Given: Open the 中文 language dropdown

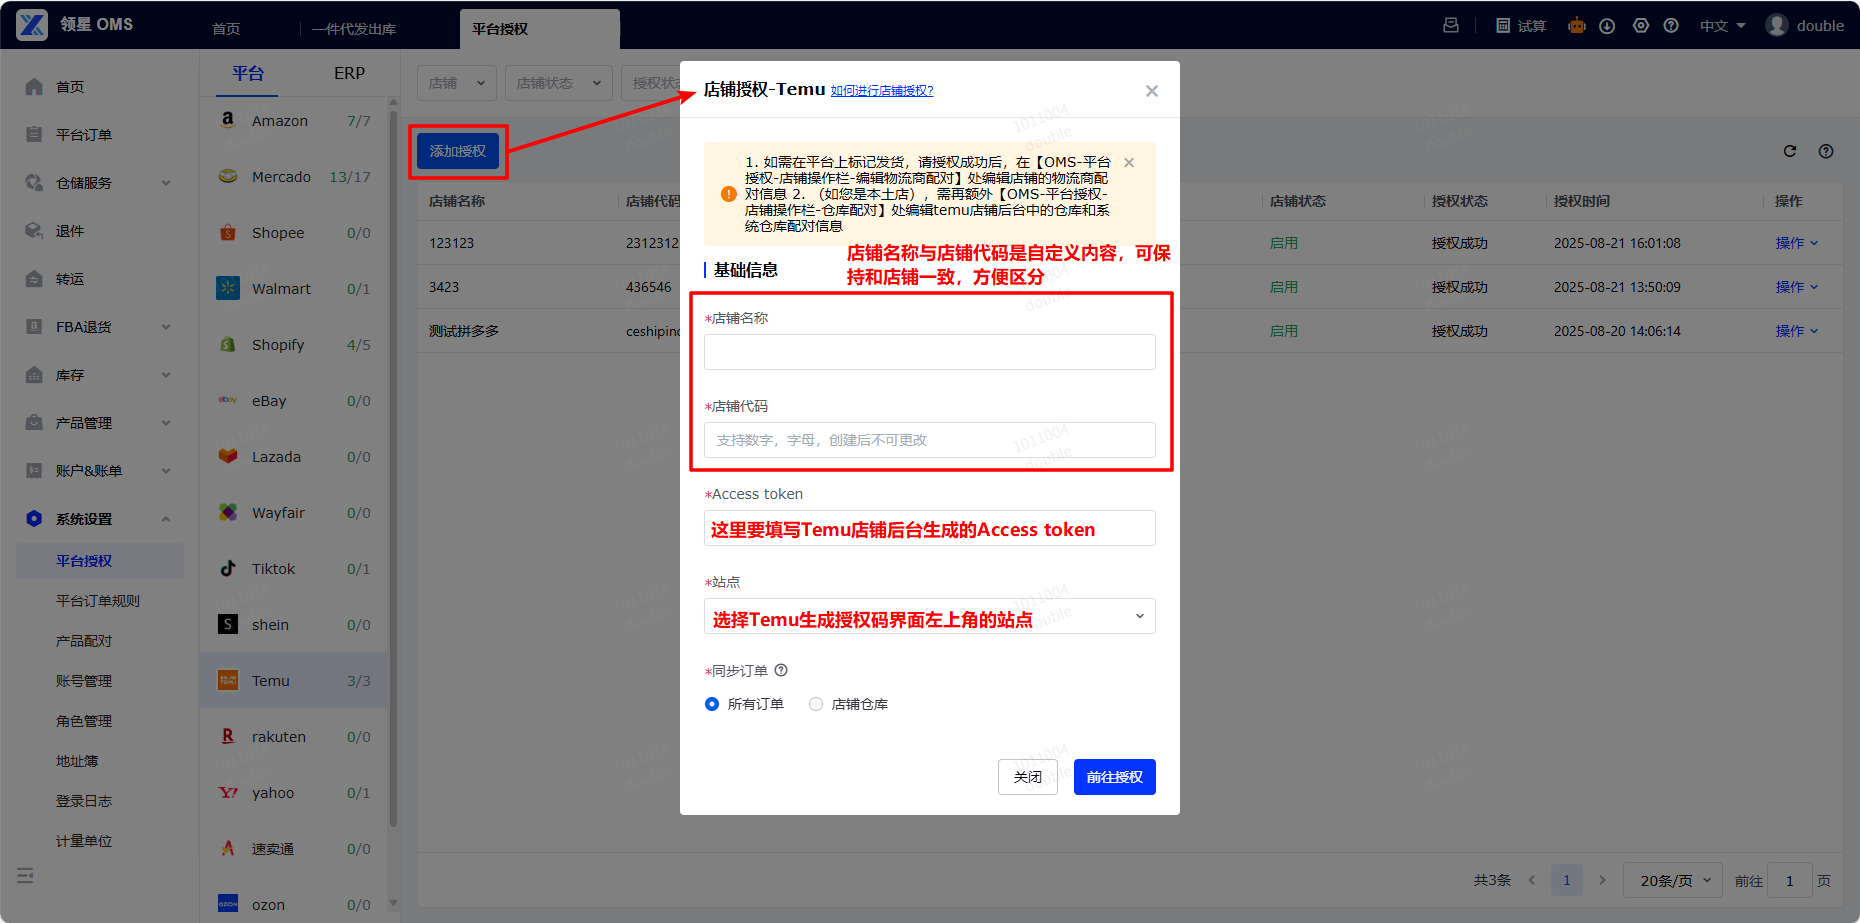Looking at the screenshot, I should pyautogui.click(x=1722, y=26).
